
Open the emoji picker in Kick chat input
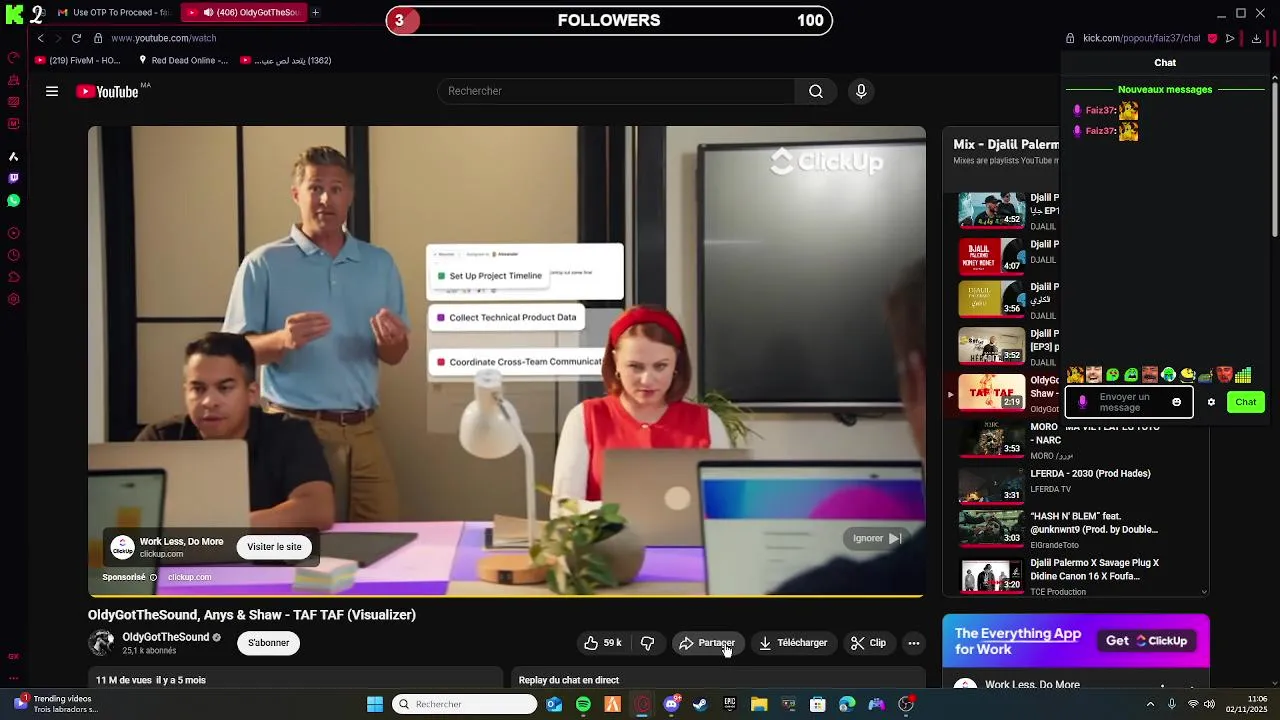pos(1176,402)
